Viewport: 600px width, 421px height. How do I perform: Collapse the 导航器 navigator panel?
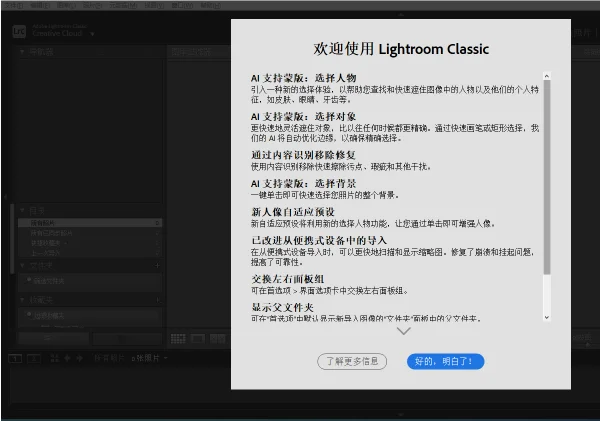click(22, 52)
